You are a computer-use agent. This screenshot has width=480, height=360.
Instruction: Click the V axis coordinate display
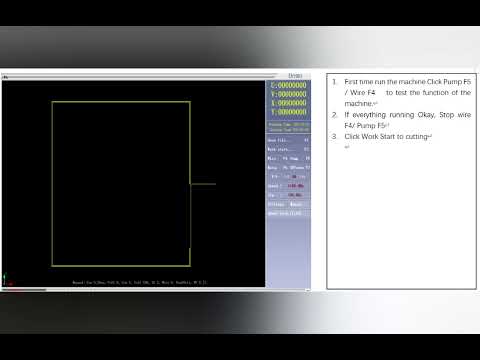coord(288,112)
